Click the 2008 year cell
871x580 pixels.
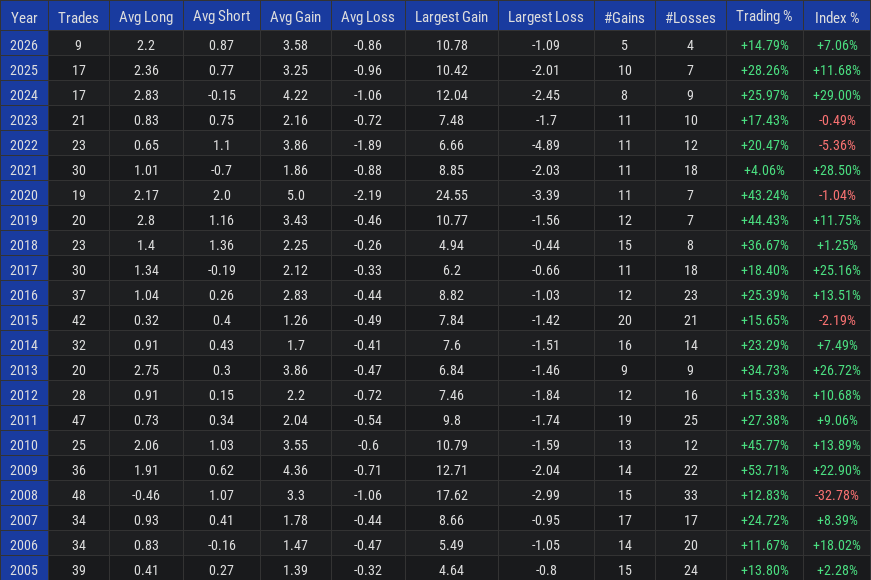pos(24,495)
